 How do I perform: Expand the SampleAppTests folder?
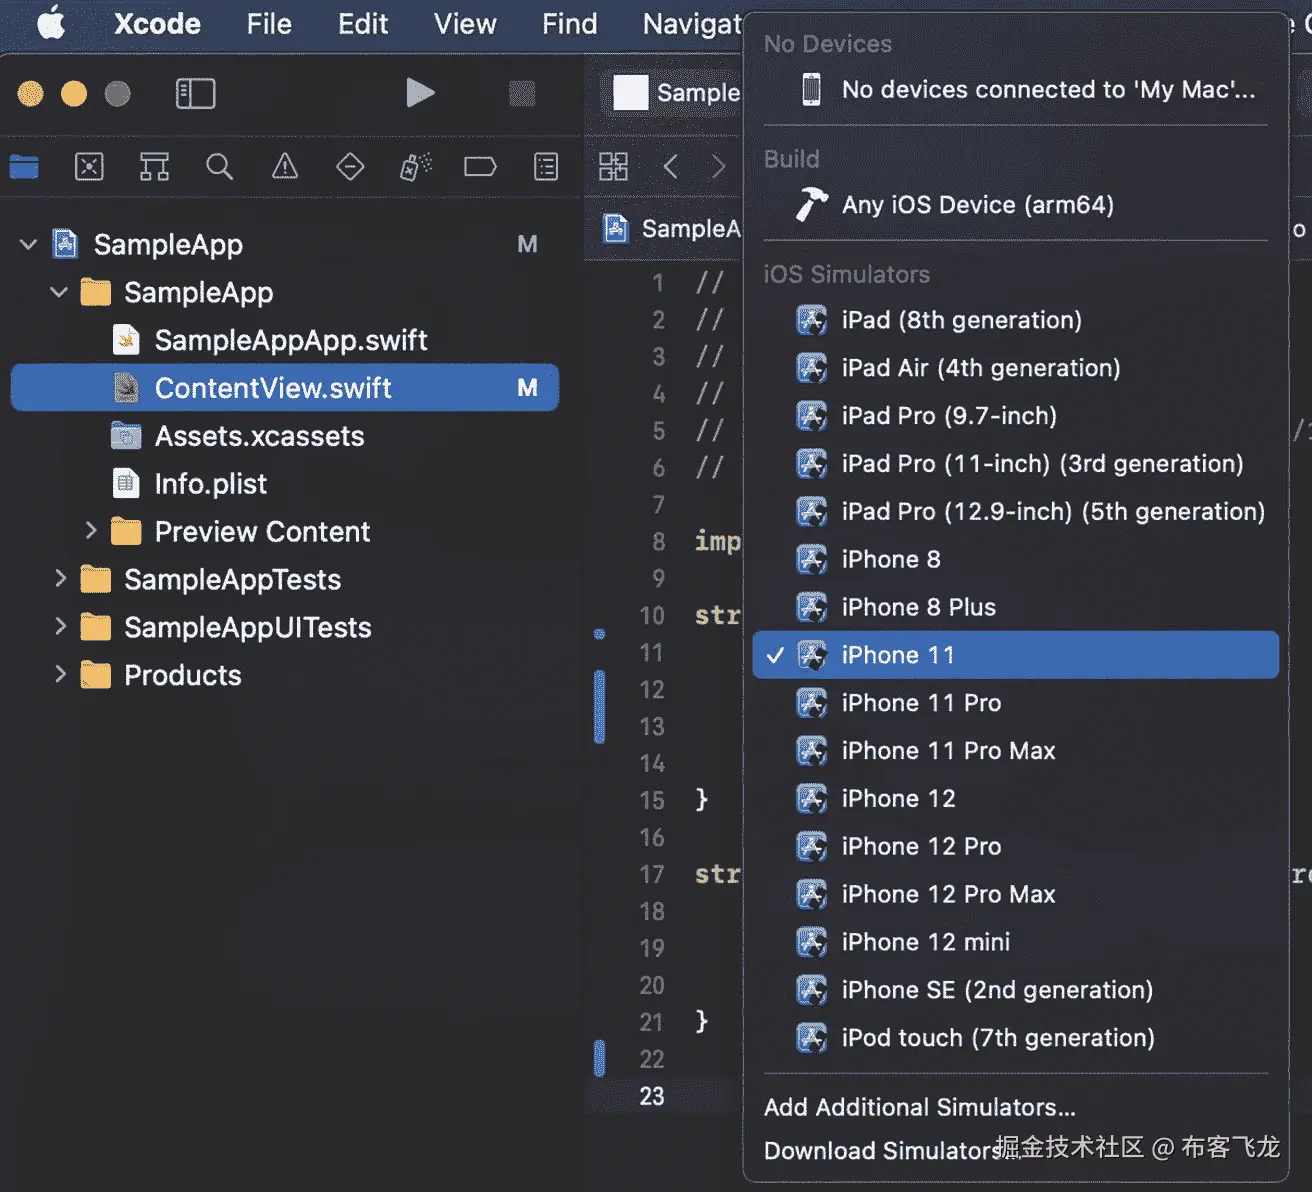pyautogui.click(x=60, y=578)
